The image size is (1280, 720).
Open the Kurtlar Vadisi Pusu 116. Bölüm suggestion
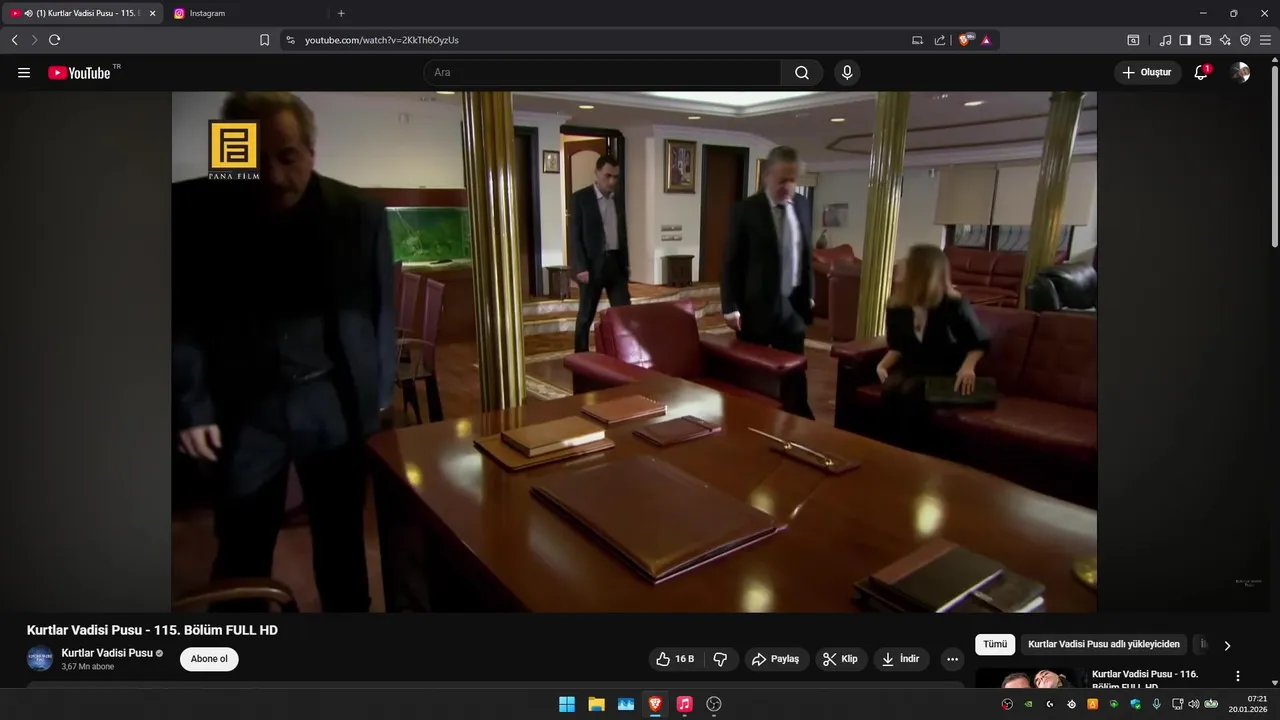click(1145, 680)
